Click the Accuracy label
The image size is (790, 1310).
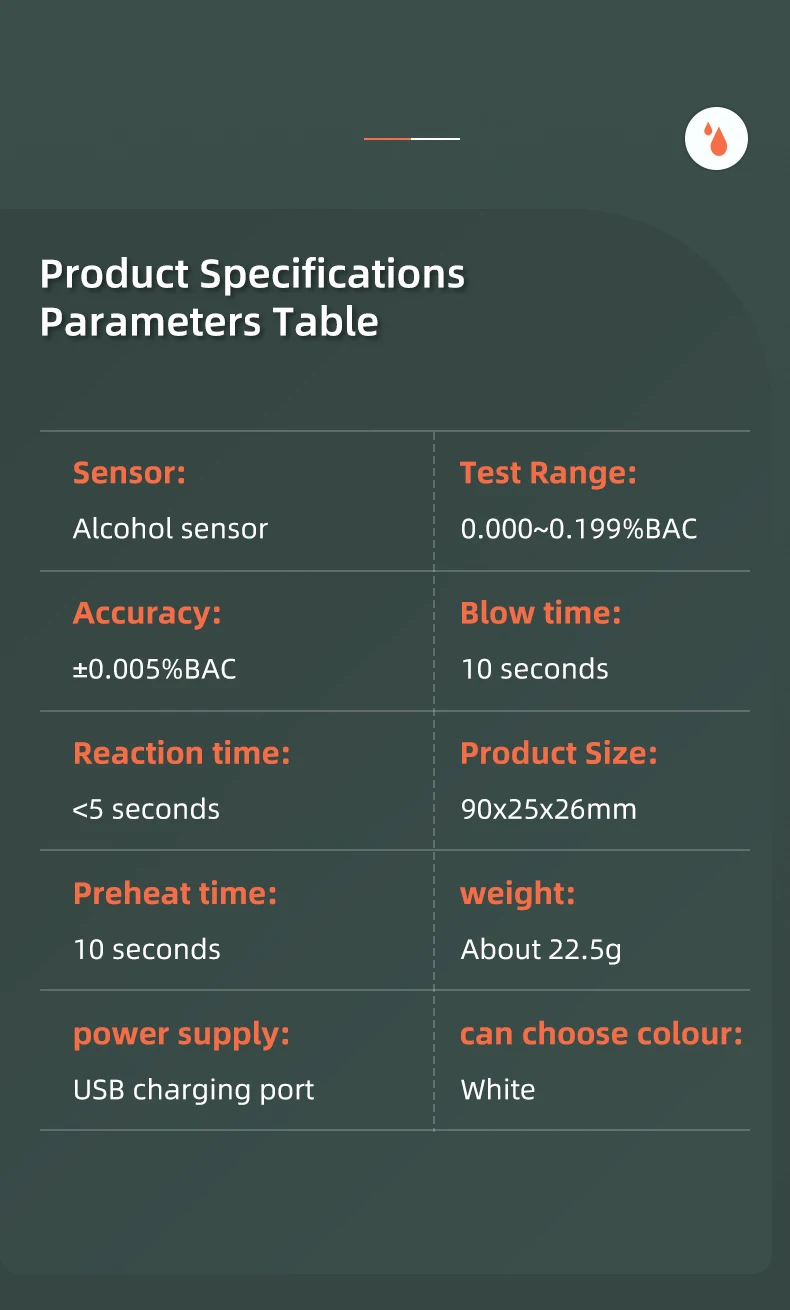(147, 613)
